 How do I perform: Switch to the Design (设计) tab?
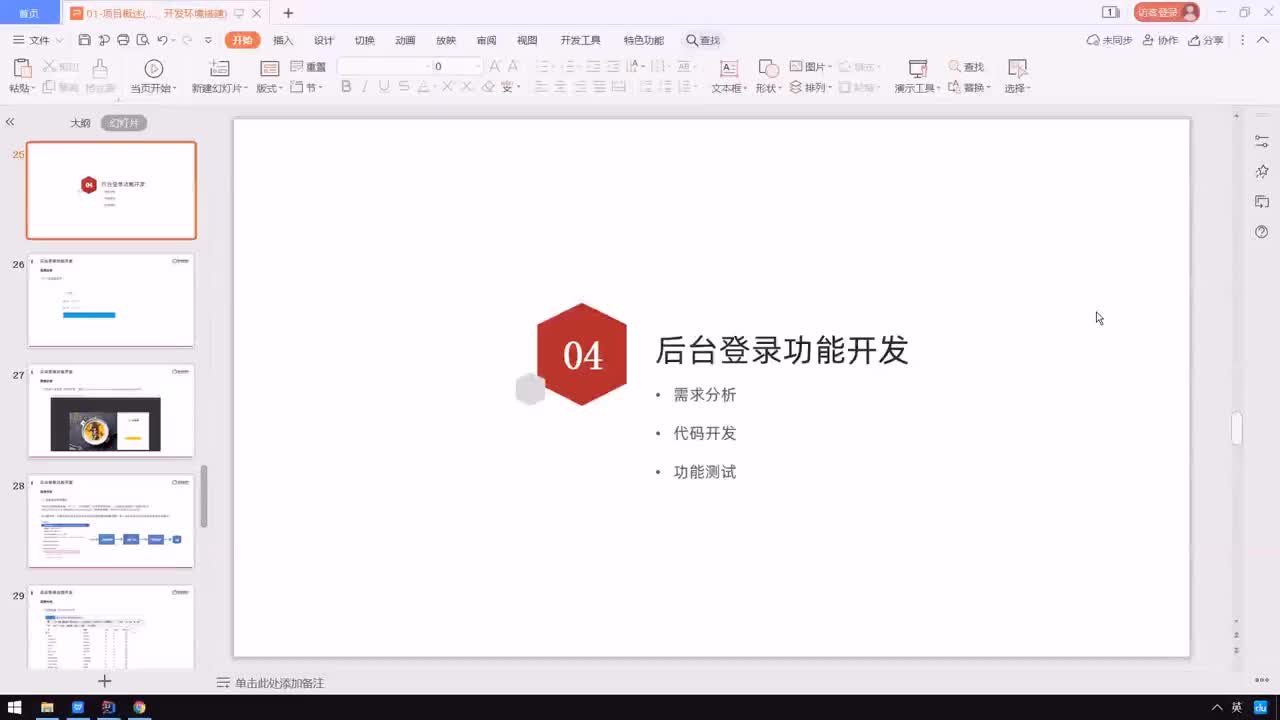(324, 40)
